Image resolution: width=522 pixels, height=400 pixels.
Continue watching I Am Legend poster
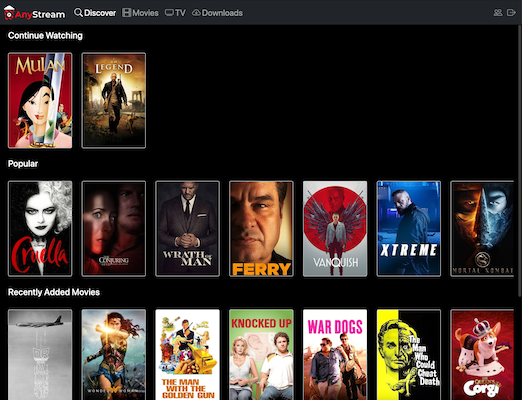coord(114,100)
